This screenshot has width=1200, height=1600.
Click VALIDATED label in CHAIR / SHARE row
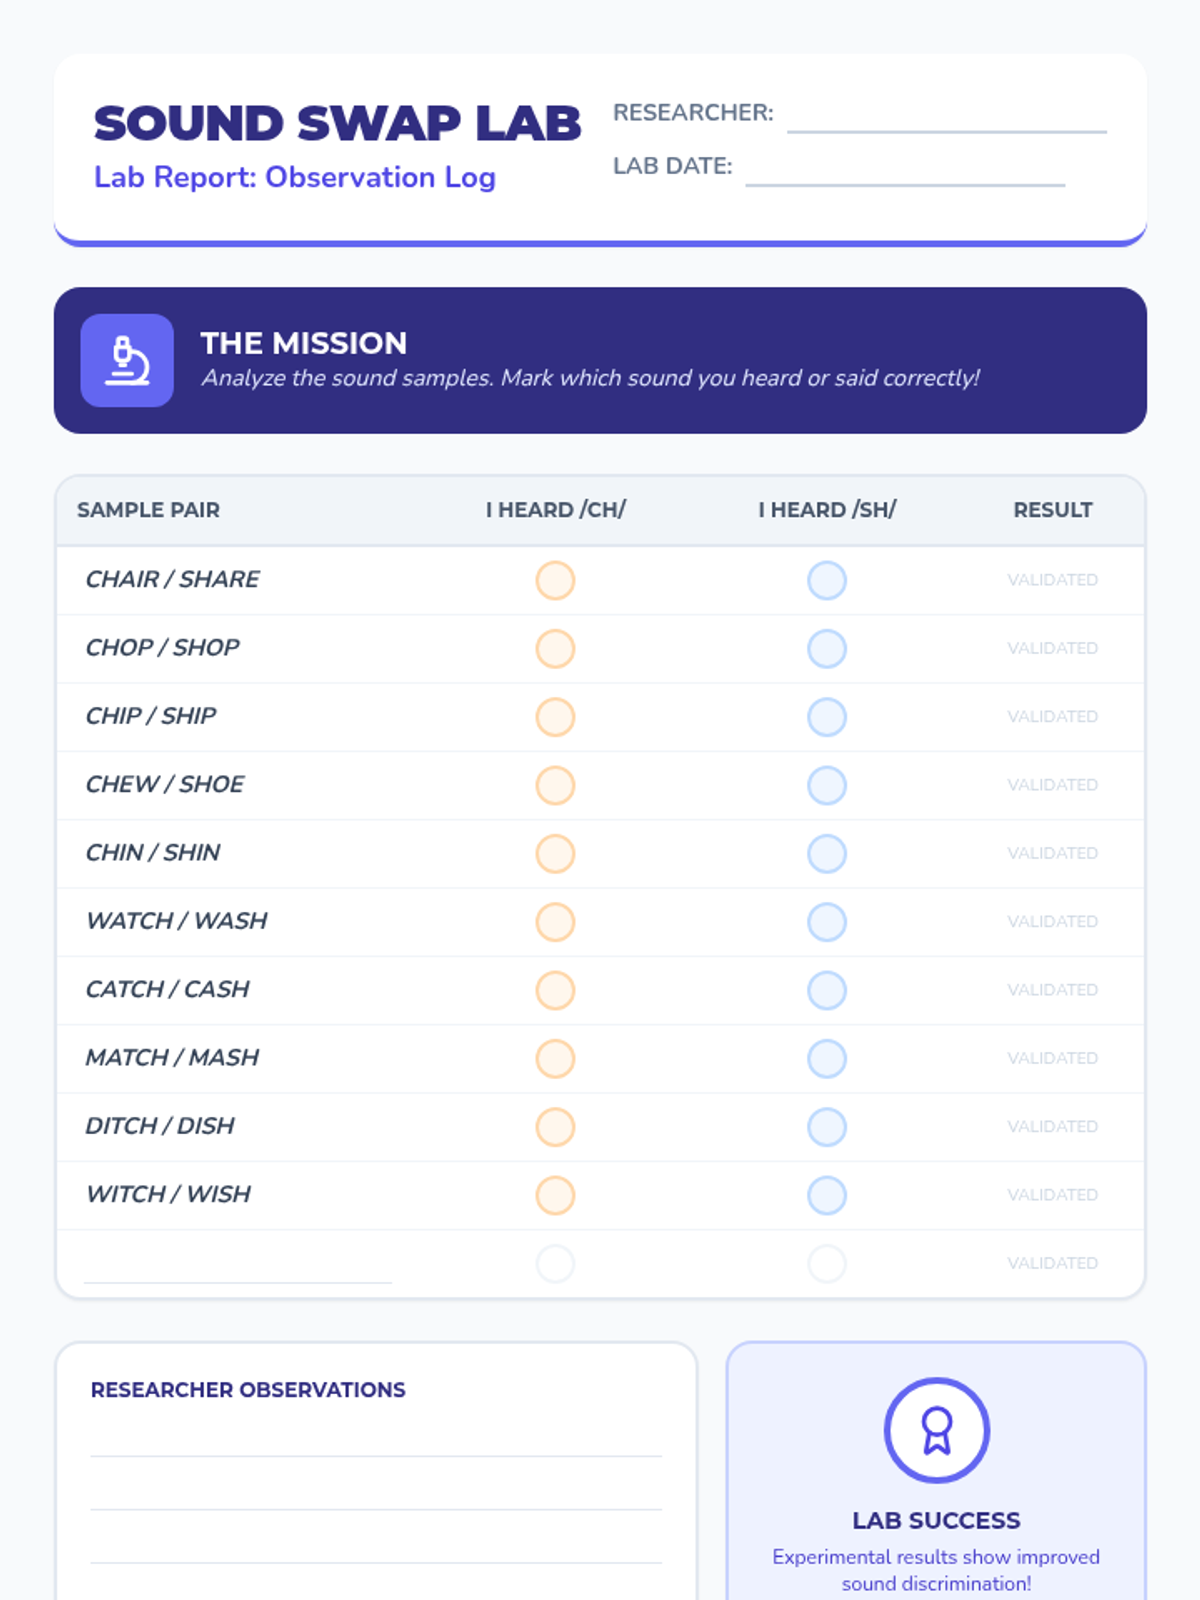[x=1052, y=580]
